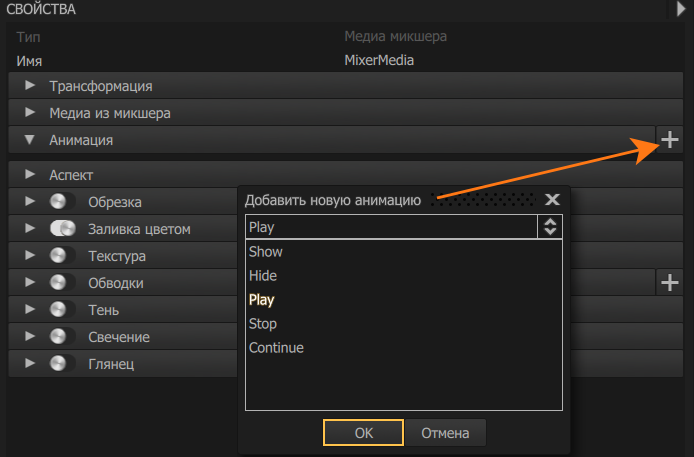Disable the Заливка цветом toggle

(63, 229)
